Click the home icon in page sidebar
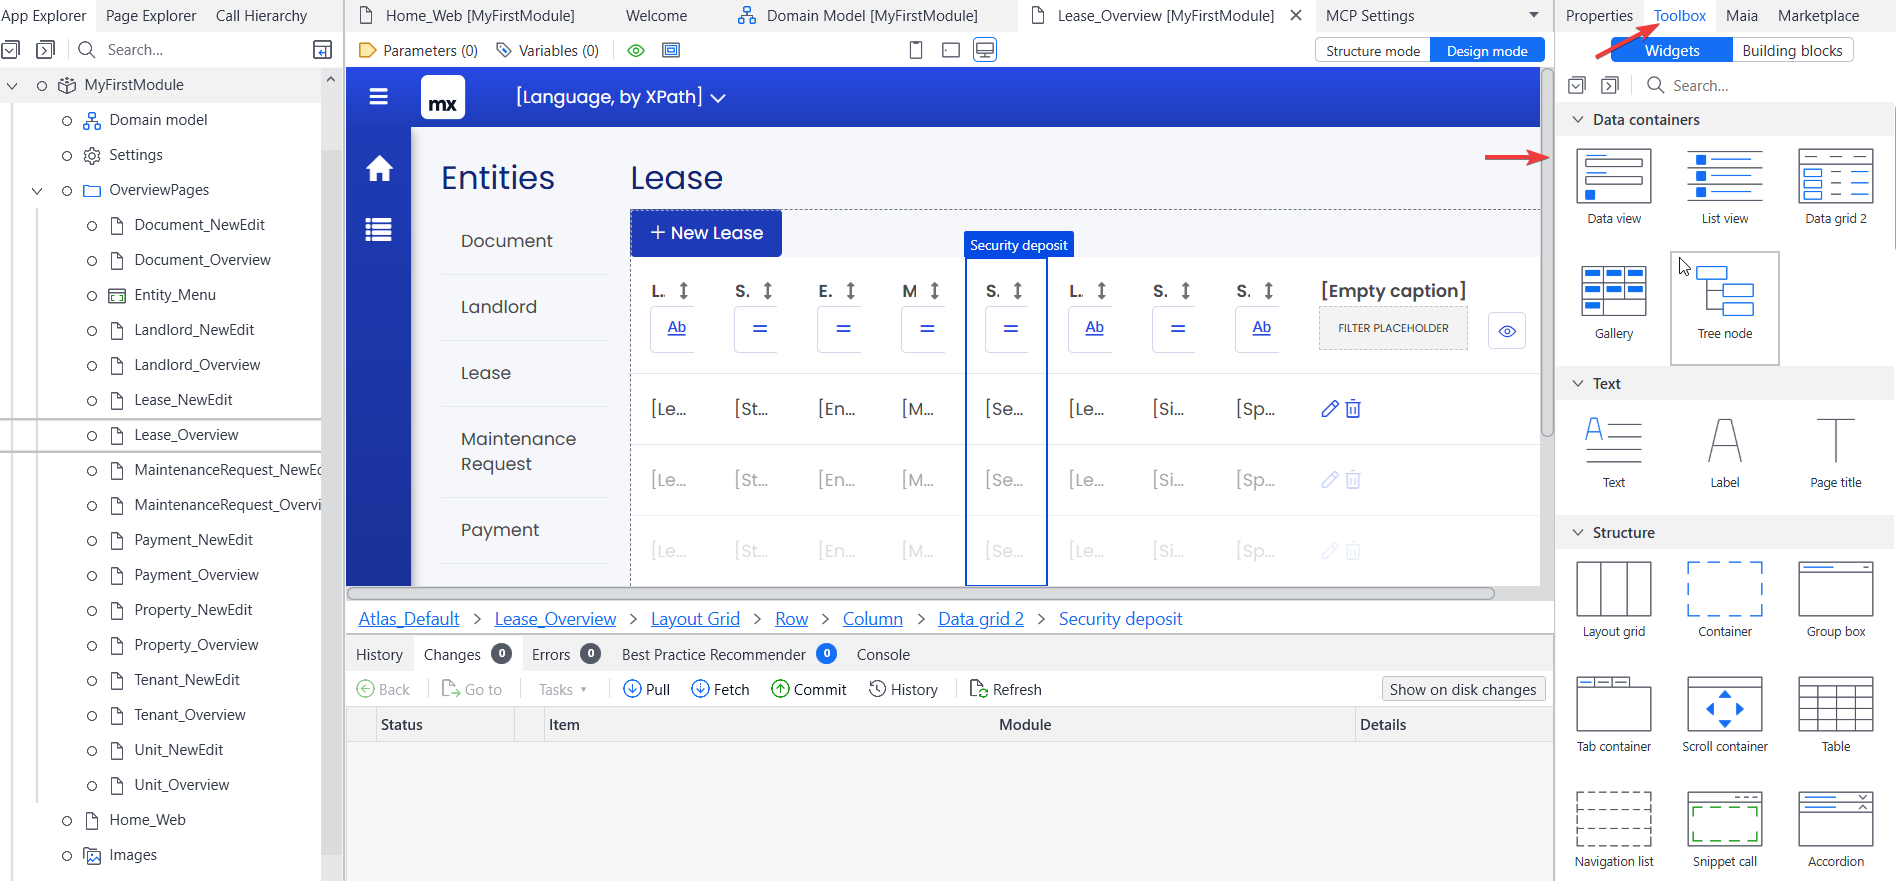 pyautogui.click(x=379, y=169)
